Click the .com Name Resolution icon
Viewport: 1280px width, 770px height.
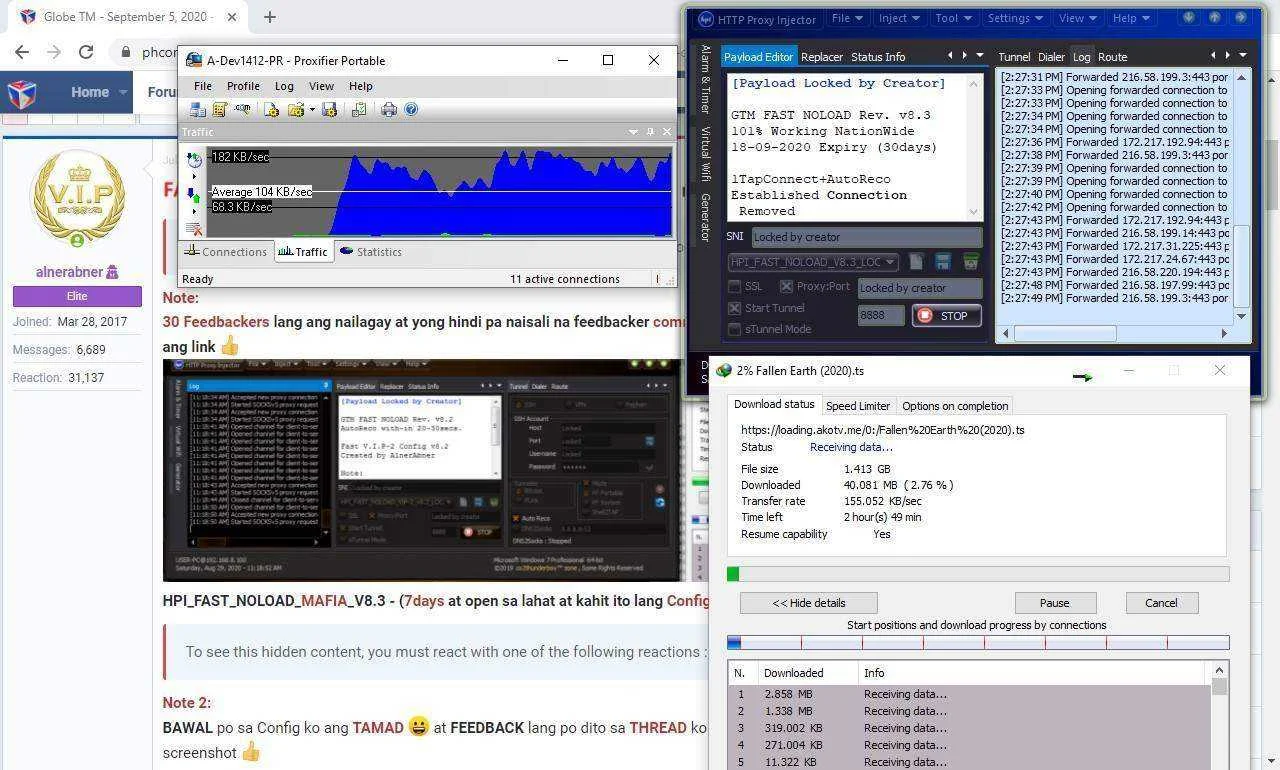[242, 109]
